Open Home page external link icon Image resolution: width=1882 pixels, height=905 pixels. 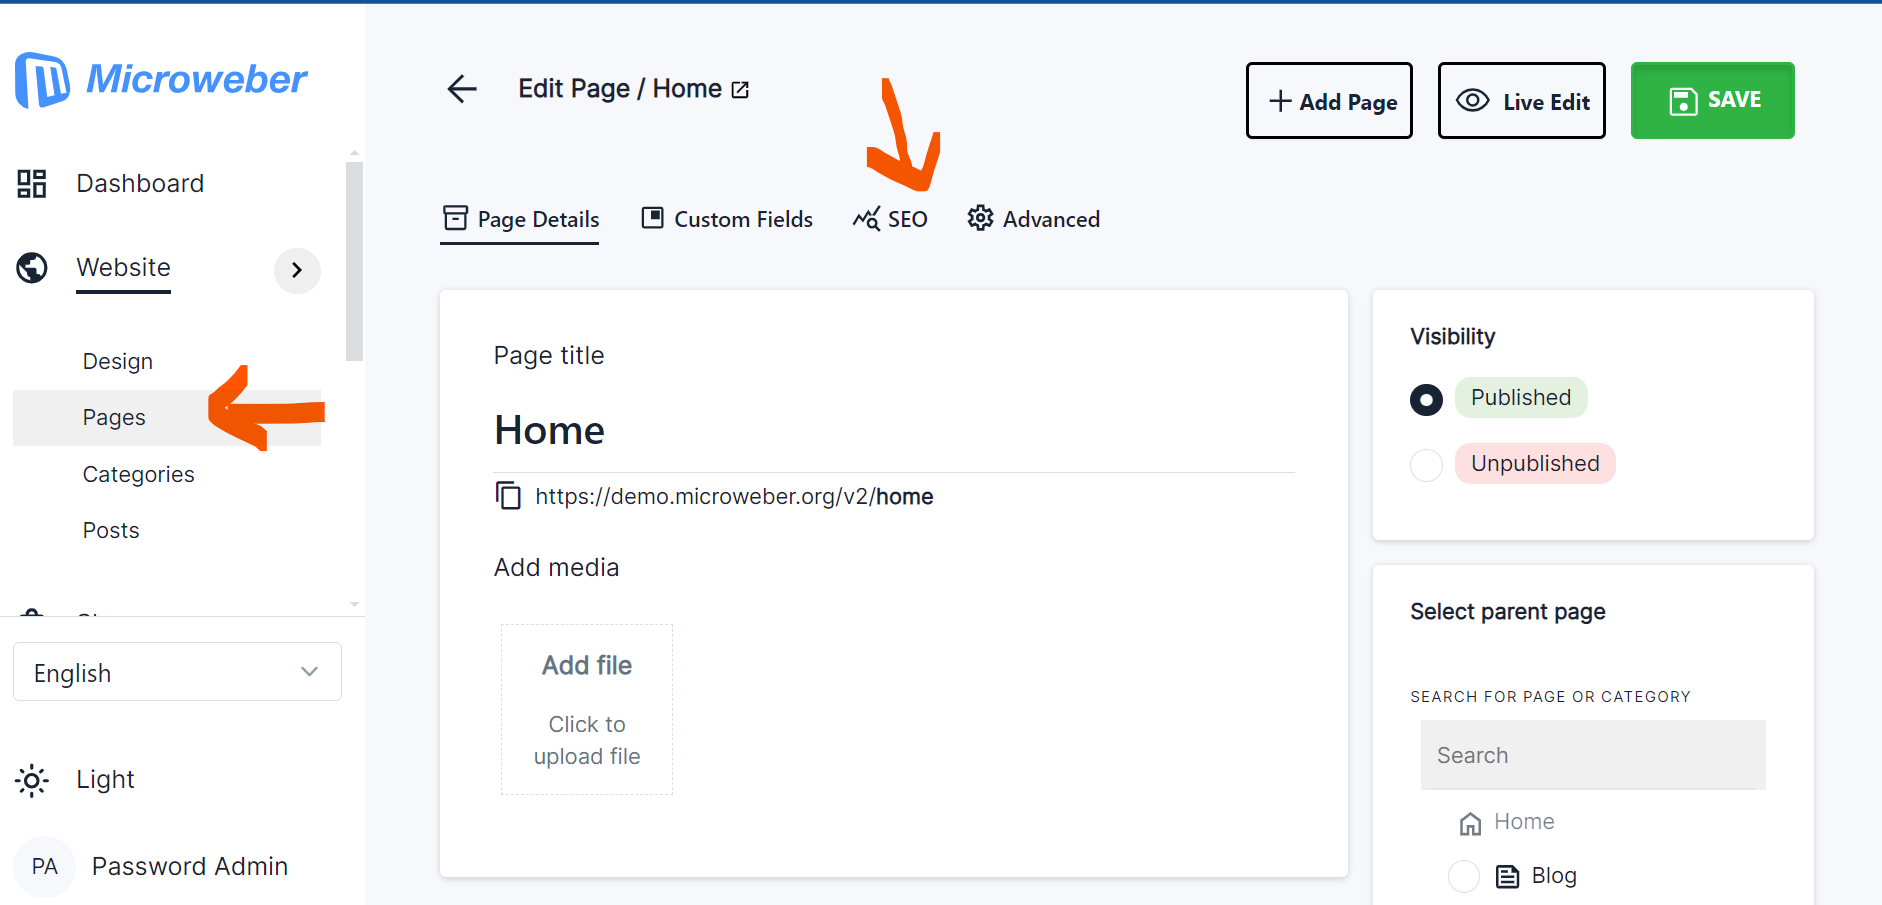(x=740, y=90)
